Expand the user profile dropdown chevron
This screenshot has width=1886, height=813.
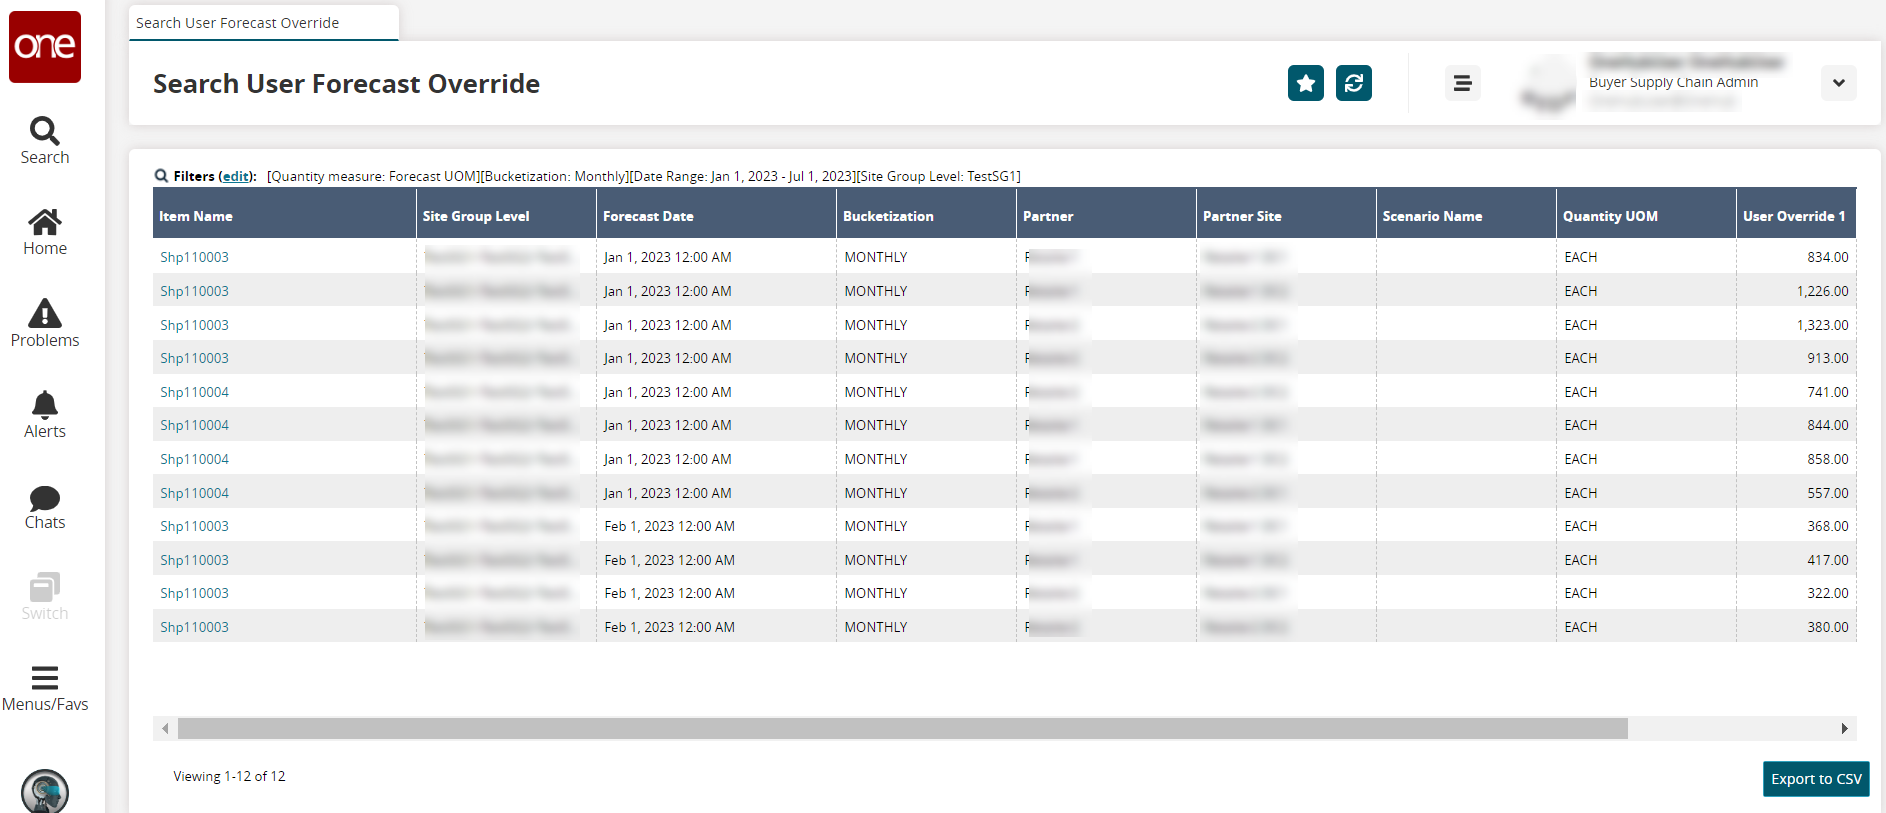[1838, 83]
